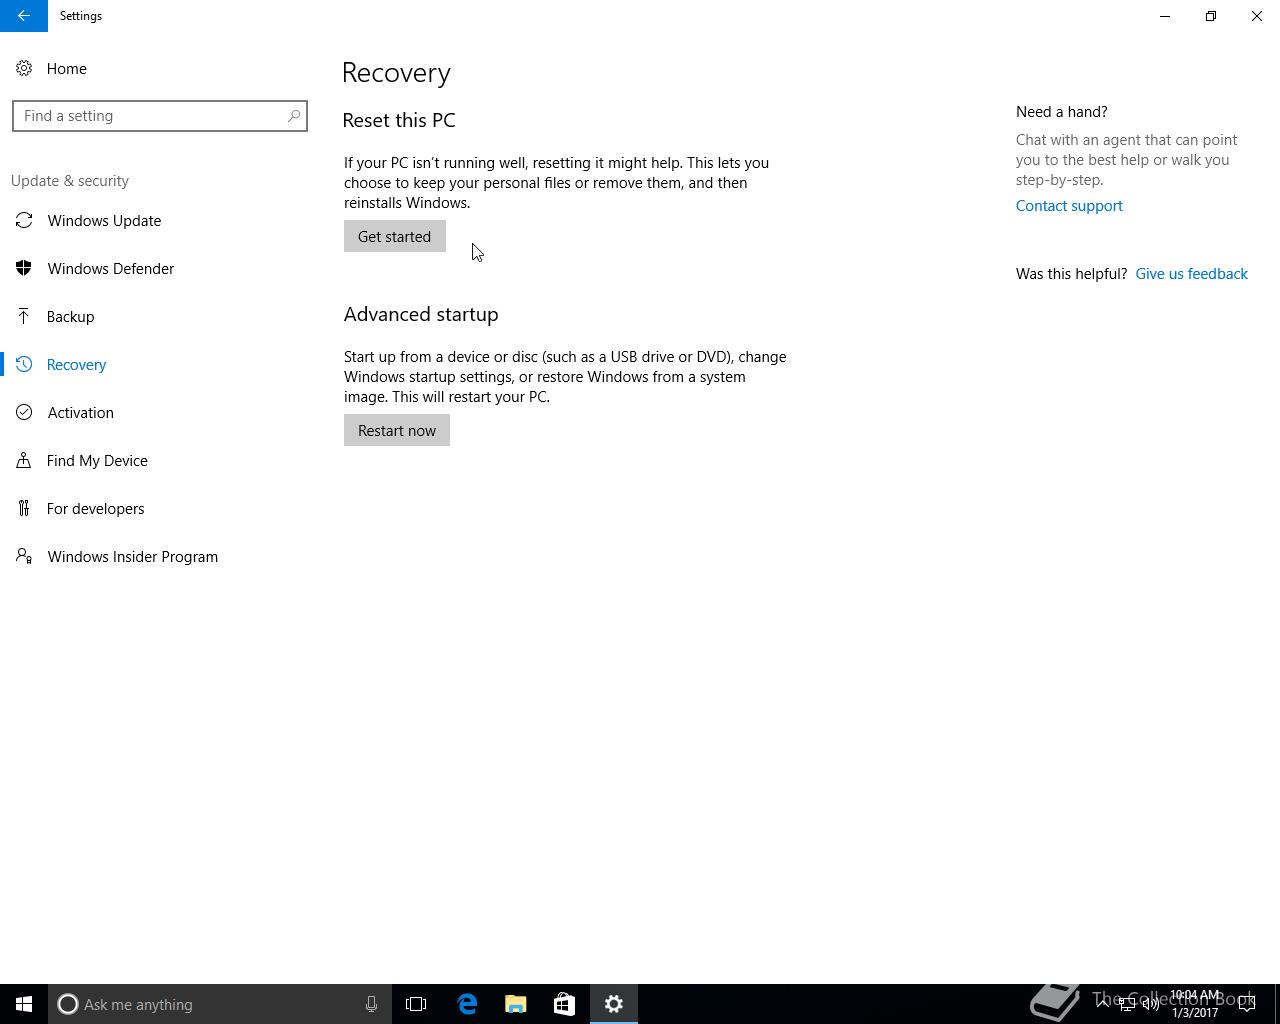Open the volume speaker tray icon

pyautogui.click(x=1151, y=1005)
